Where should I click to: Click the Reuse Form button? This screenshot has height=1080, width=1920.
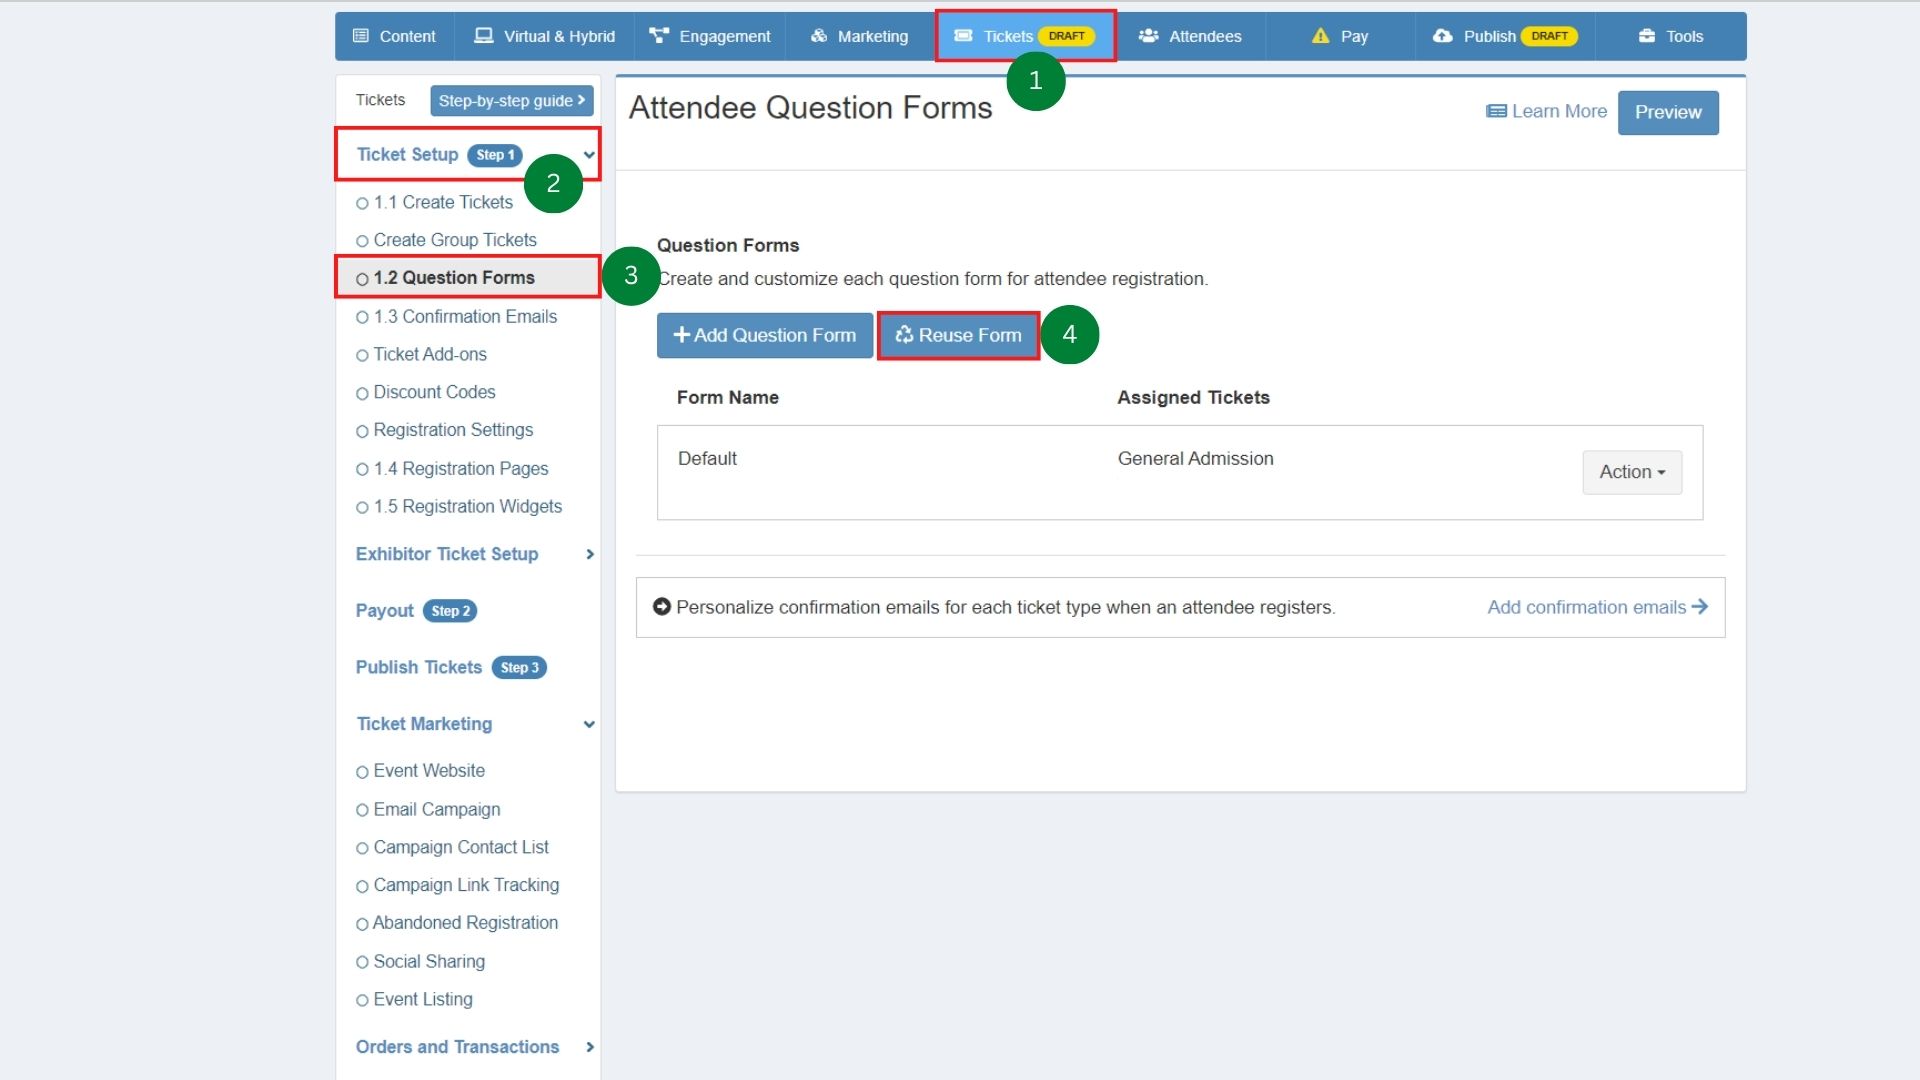click(959, 335)
